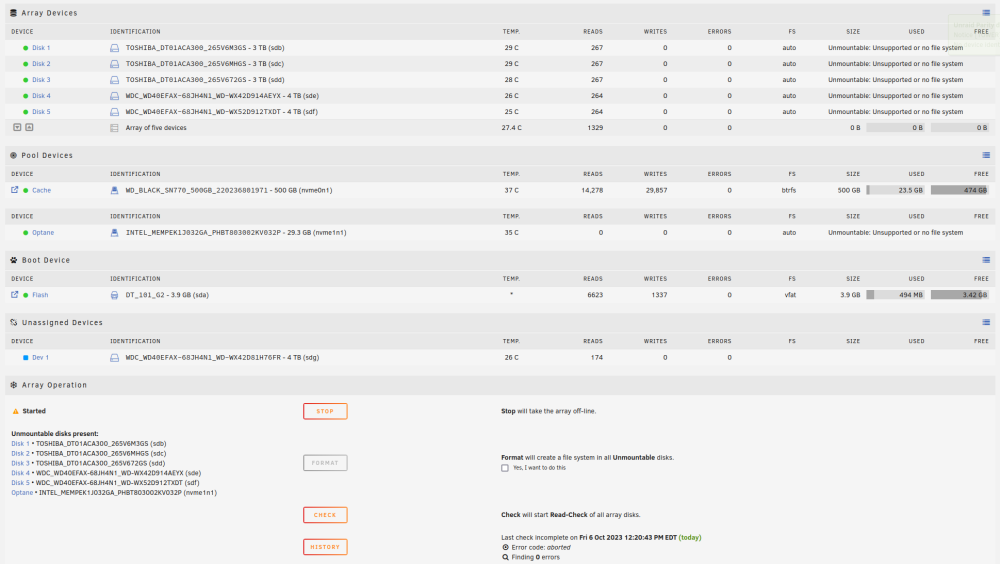The image size is (1000, 564).
Task: Click the magnifier icon beside Finding 0 errors
Action: click(x=505, y=557)
